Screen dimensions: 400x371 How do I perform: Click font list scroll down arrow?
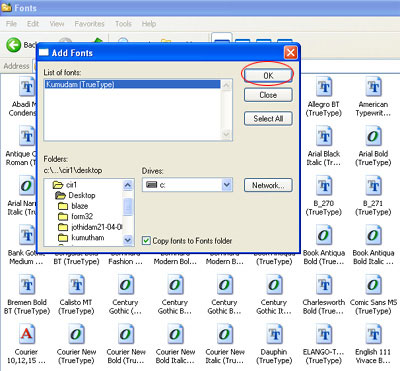click(x=226, y=134)
